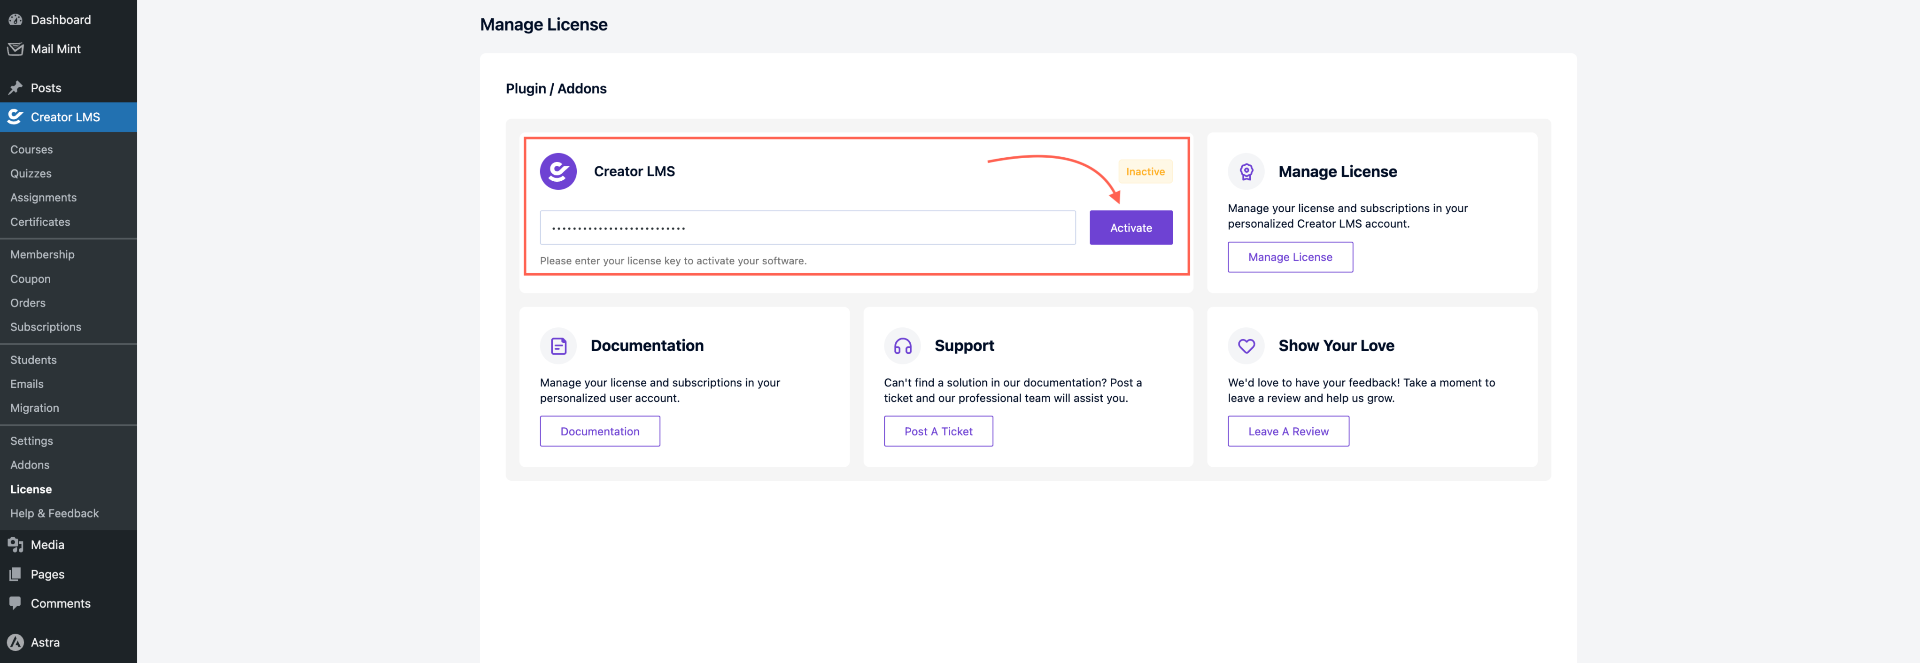Screen dimensions: 1920x663
Task: Open the Settings submenu item
Action: 32,441
